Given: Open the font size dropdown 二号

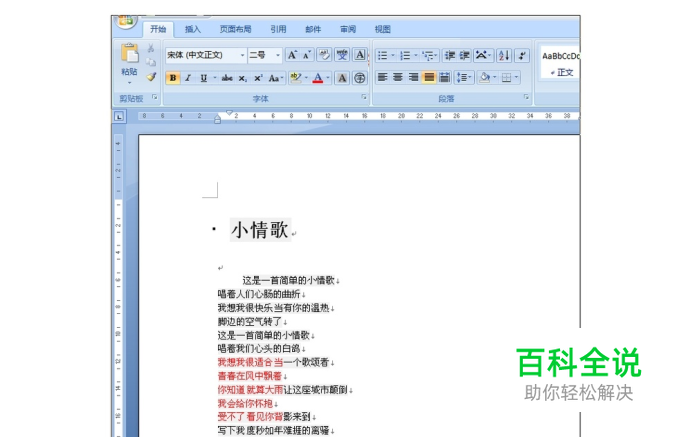Looking at the screenshot, I should coord(278,55).
